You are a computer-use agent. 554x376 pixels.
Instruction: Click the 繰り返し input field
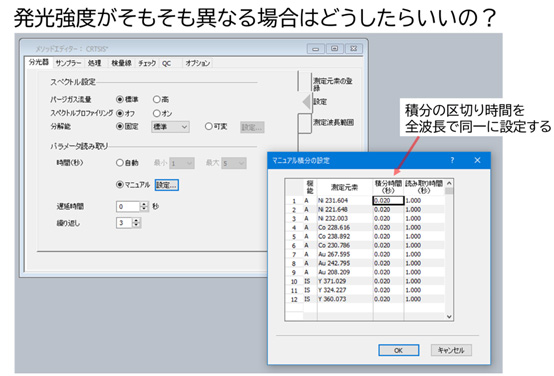[x=124, y=223]
